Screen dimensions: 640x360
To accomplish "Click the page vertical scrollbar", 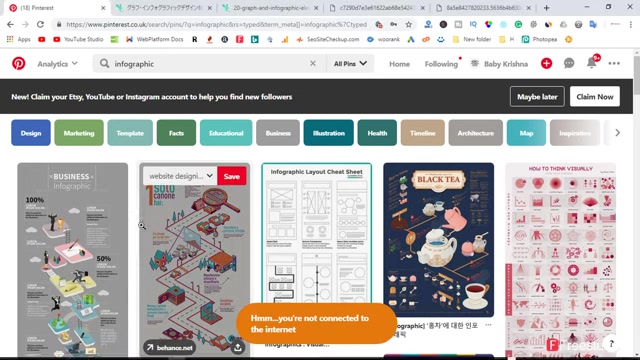I will (x=636, y=75).
